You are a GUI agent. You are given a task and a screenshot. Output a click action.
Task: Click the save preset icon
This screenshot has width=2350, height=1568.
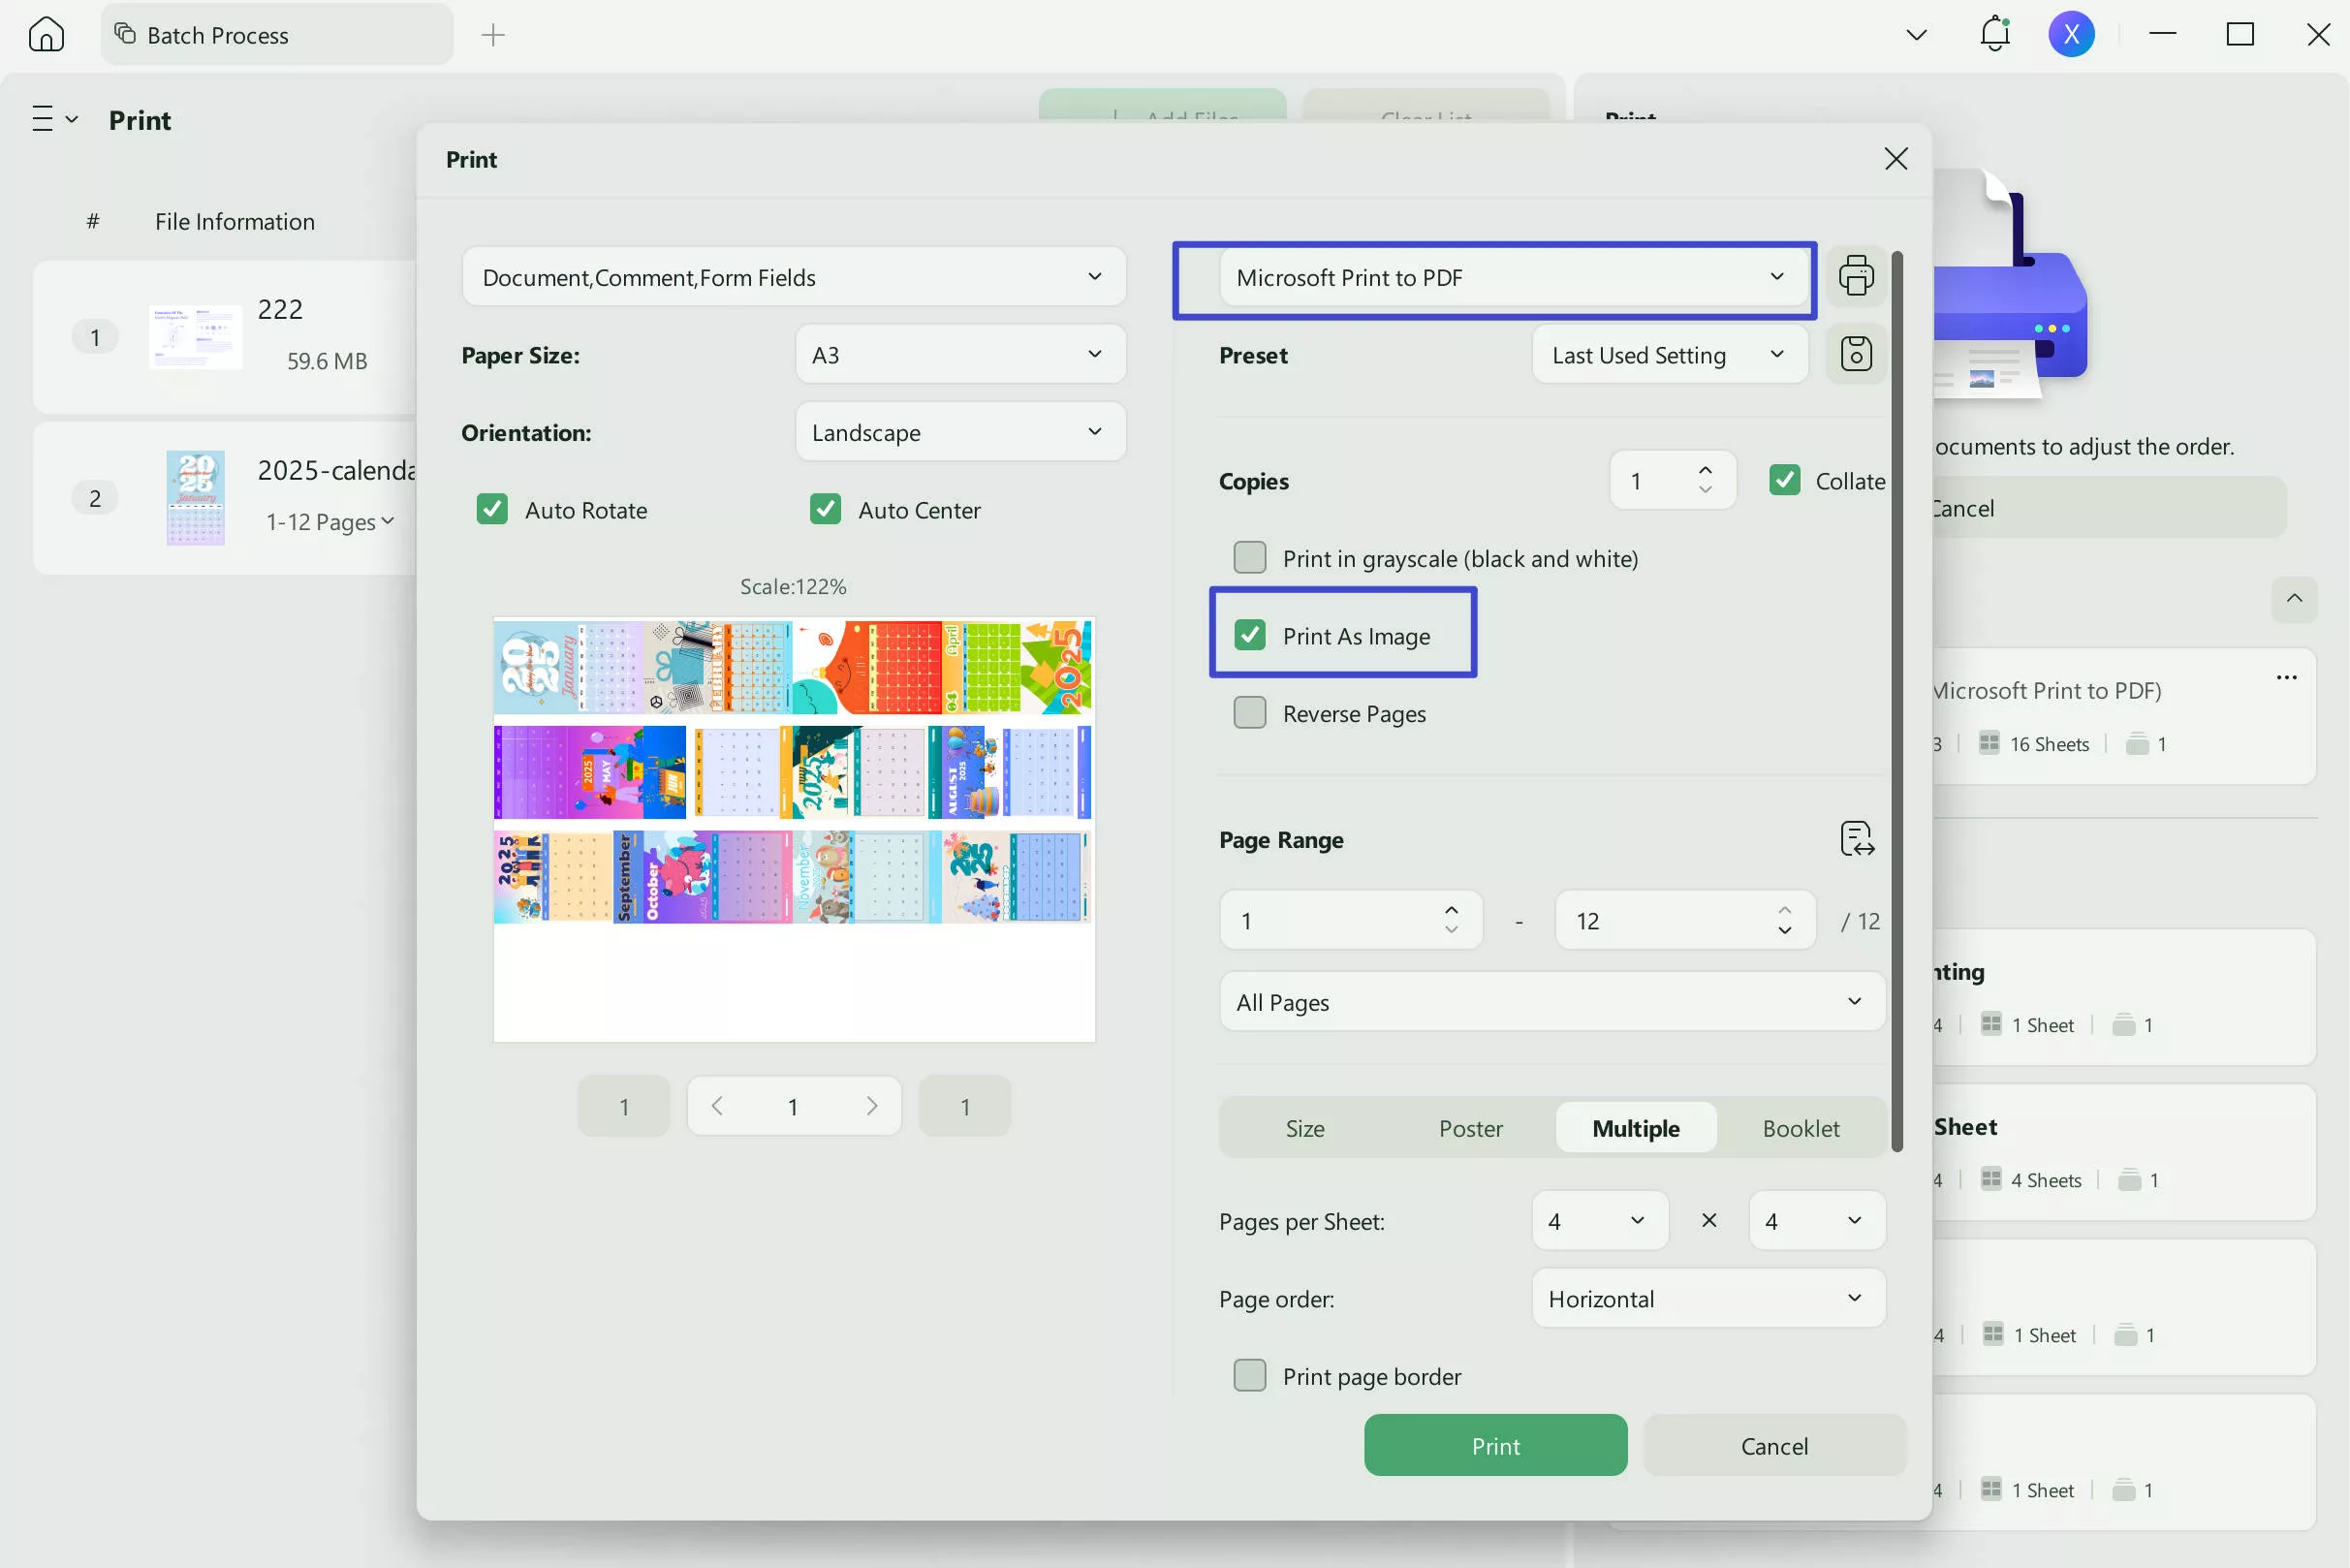pos(1855,354)
